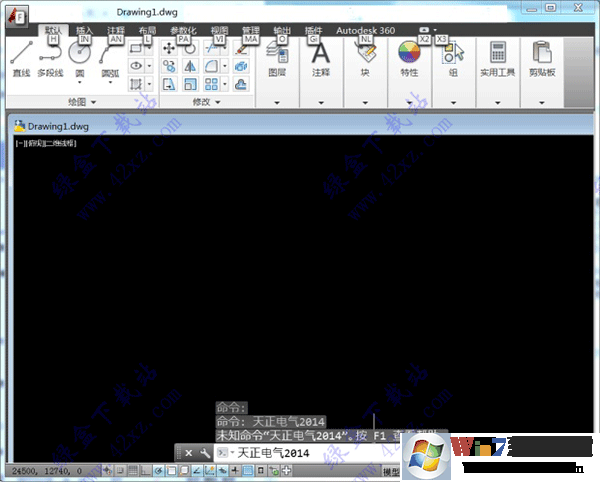Image resolution: width=600 pixels, height=482 pixels.
Task: Select the Stretch tool in modify panel
Action: (169, 84)
